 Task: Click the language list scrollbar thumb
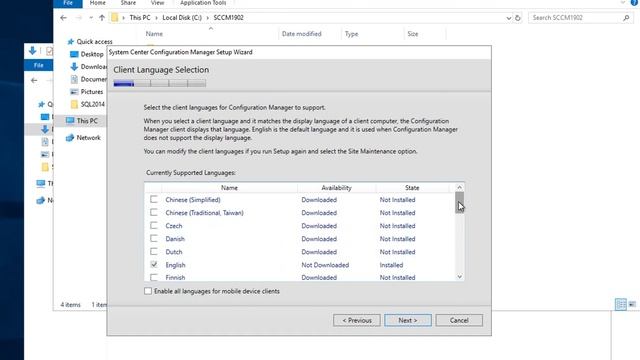(460, 202)
